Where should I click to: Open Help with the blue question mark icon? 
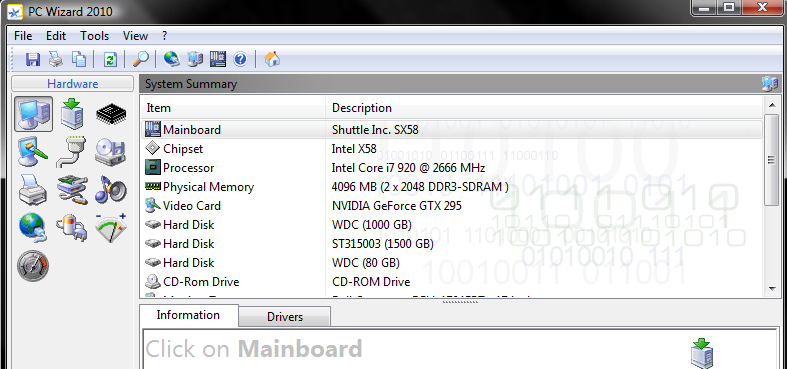click(240, 59)
